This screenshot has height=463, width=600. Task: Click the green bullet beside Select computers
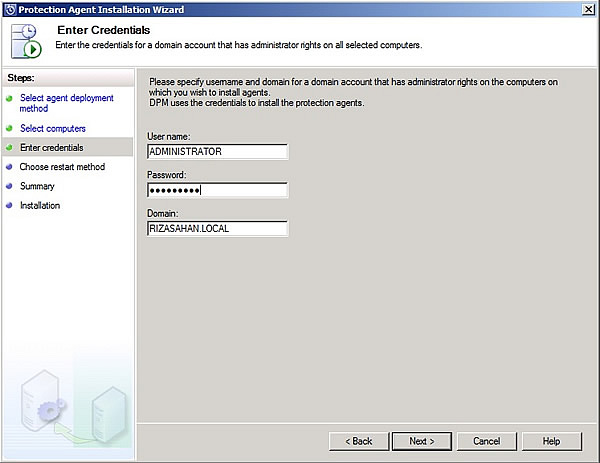(x=10, y=129)
